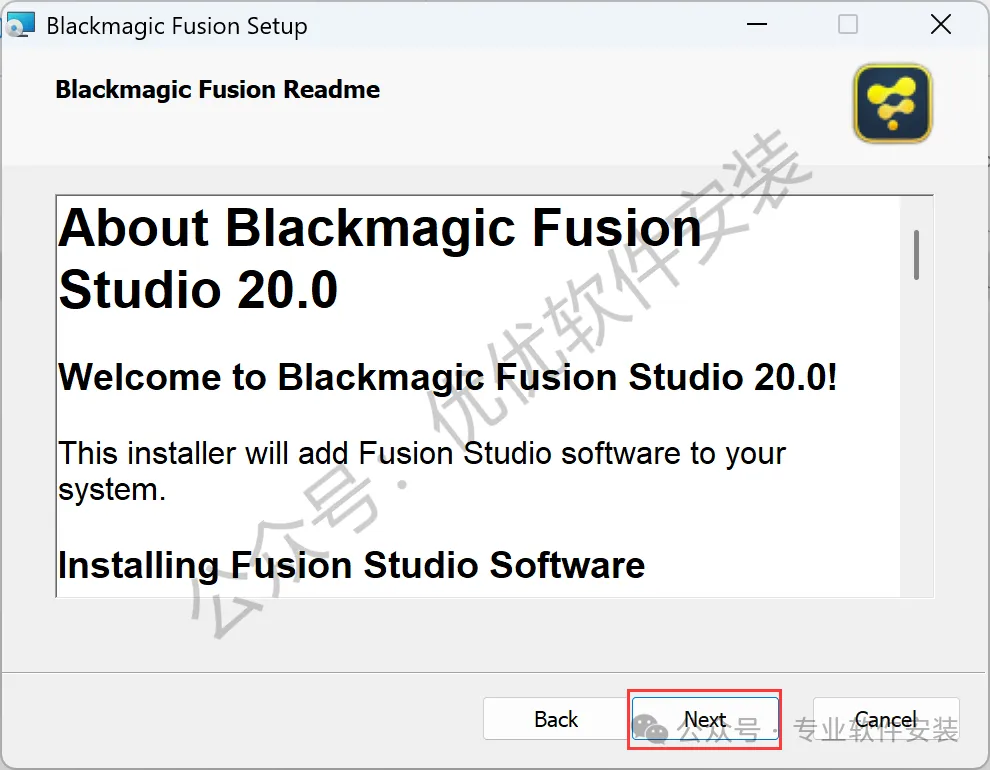Click the installer icon in the title bar

click(19, 26)
